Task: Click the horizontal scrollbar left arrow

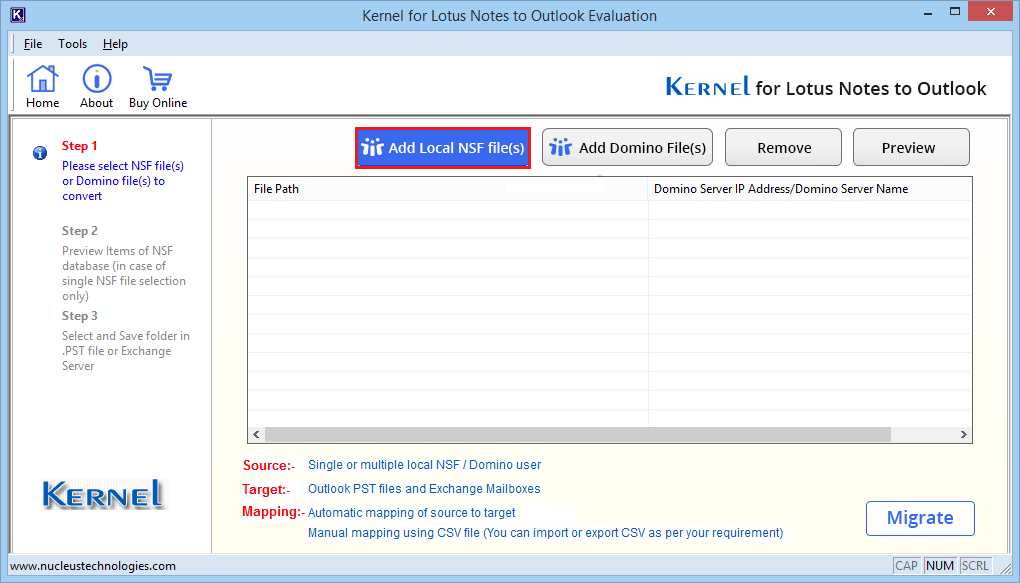Action: [256, 435]
